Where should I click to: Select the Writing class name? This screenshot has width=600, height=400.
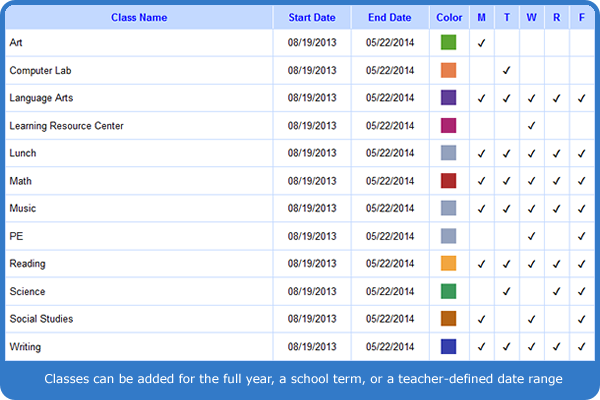[x=25, y=347]
